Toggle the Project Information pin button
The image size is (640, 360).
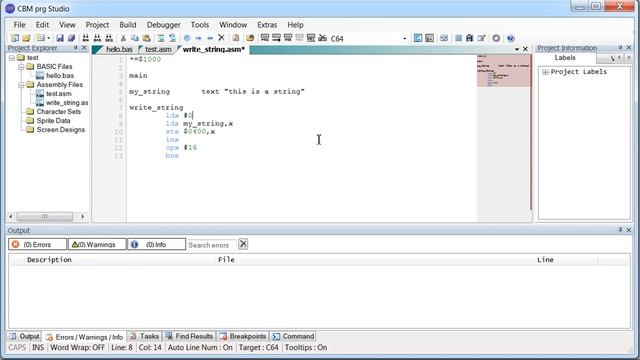(x=620, y=48)
